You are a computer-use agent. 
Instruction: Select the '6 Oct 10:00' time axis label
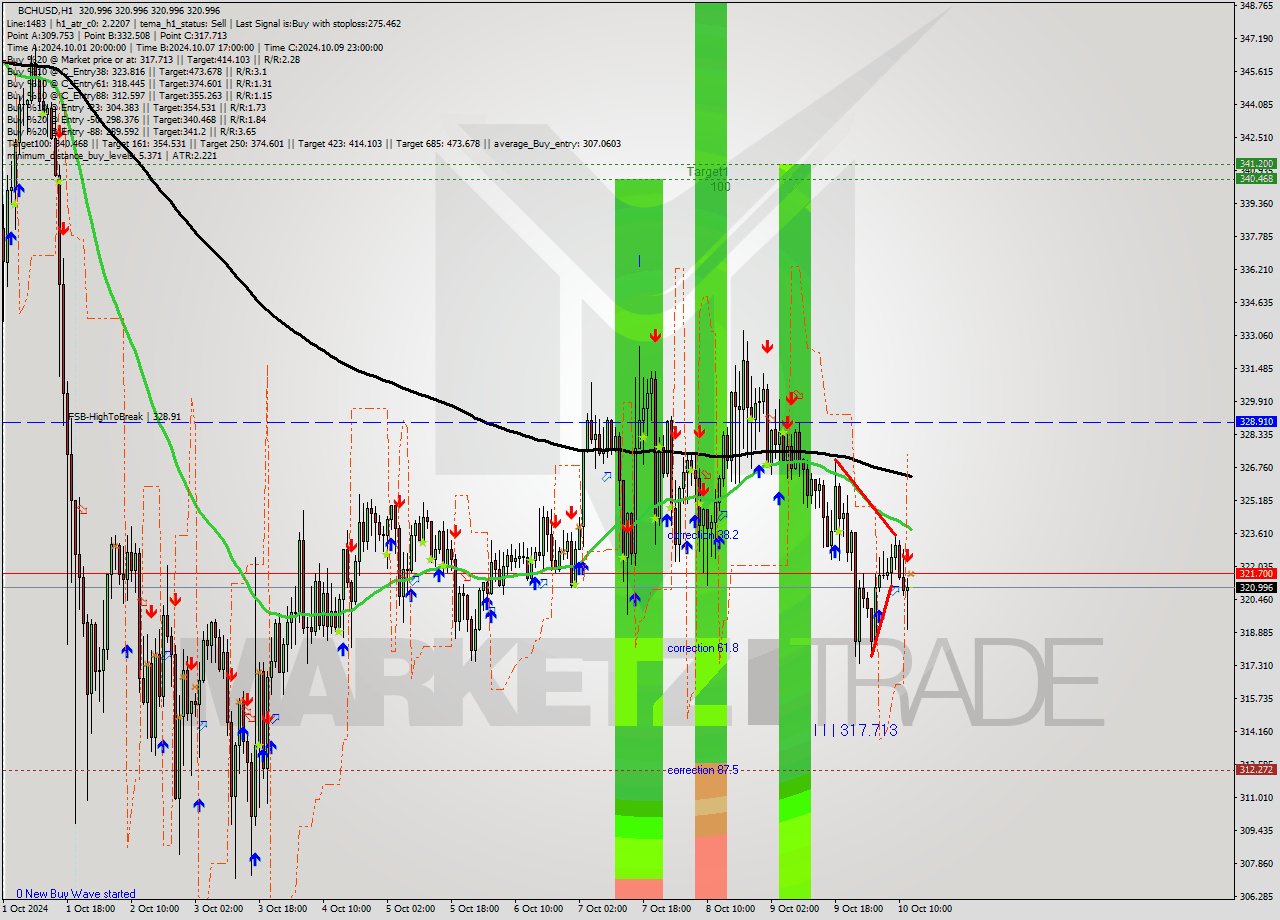(538, 909)
